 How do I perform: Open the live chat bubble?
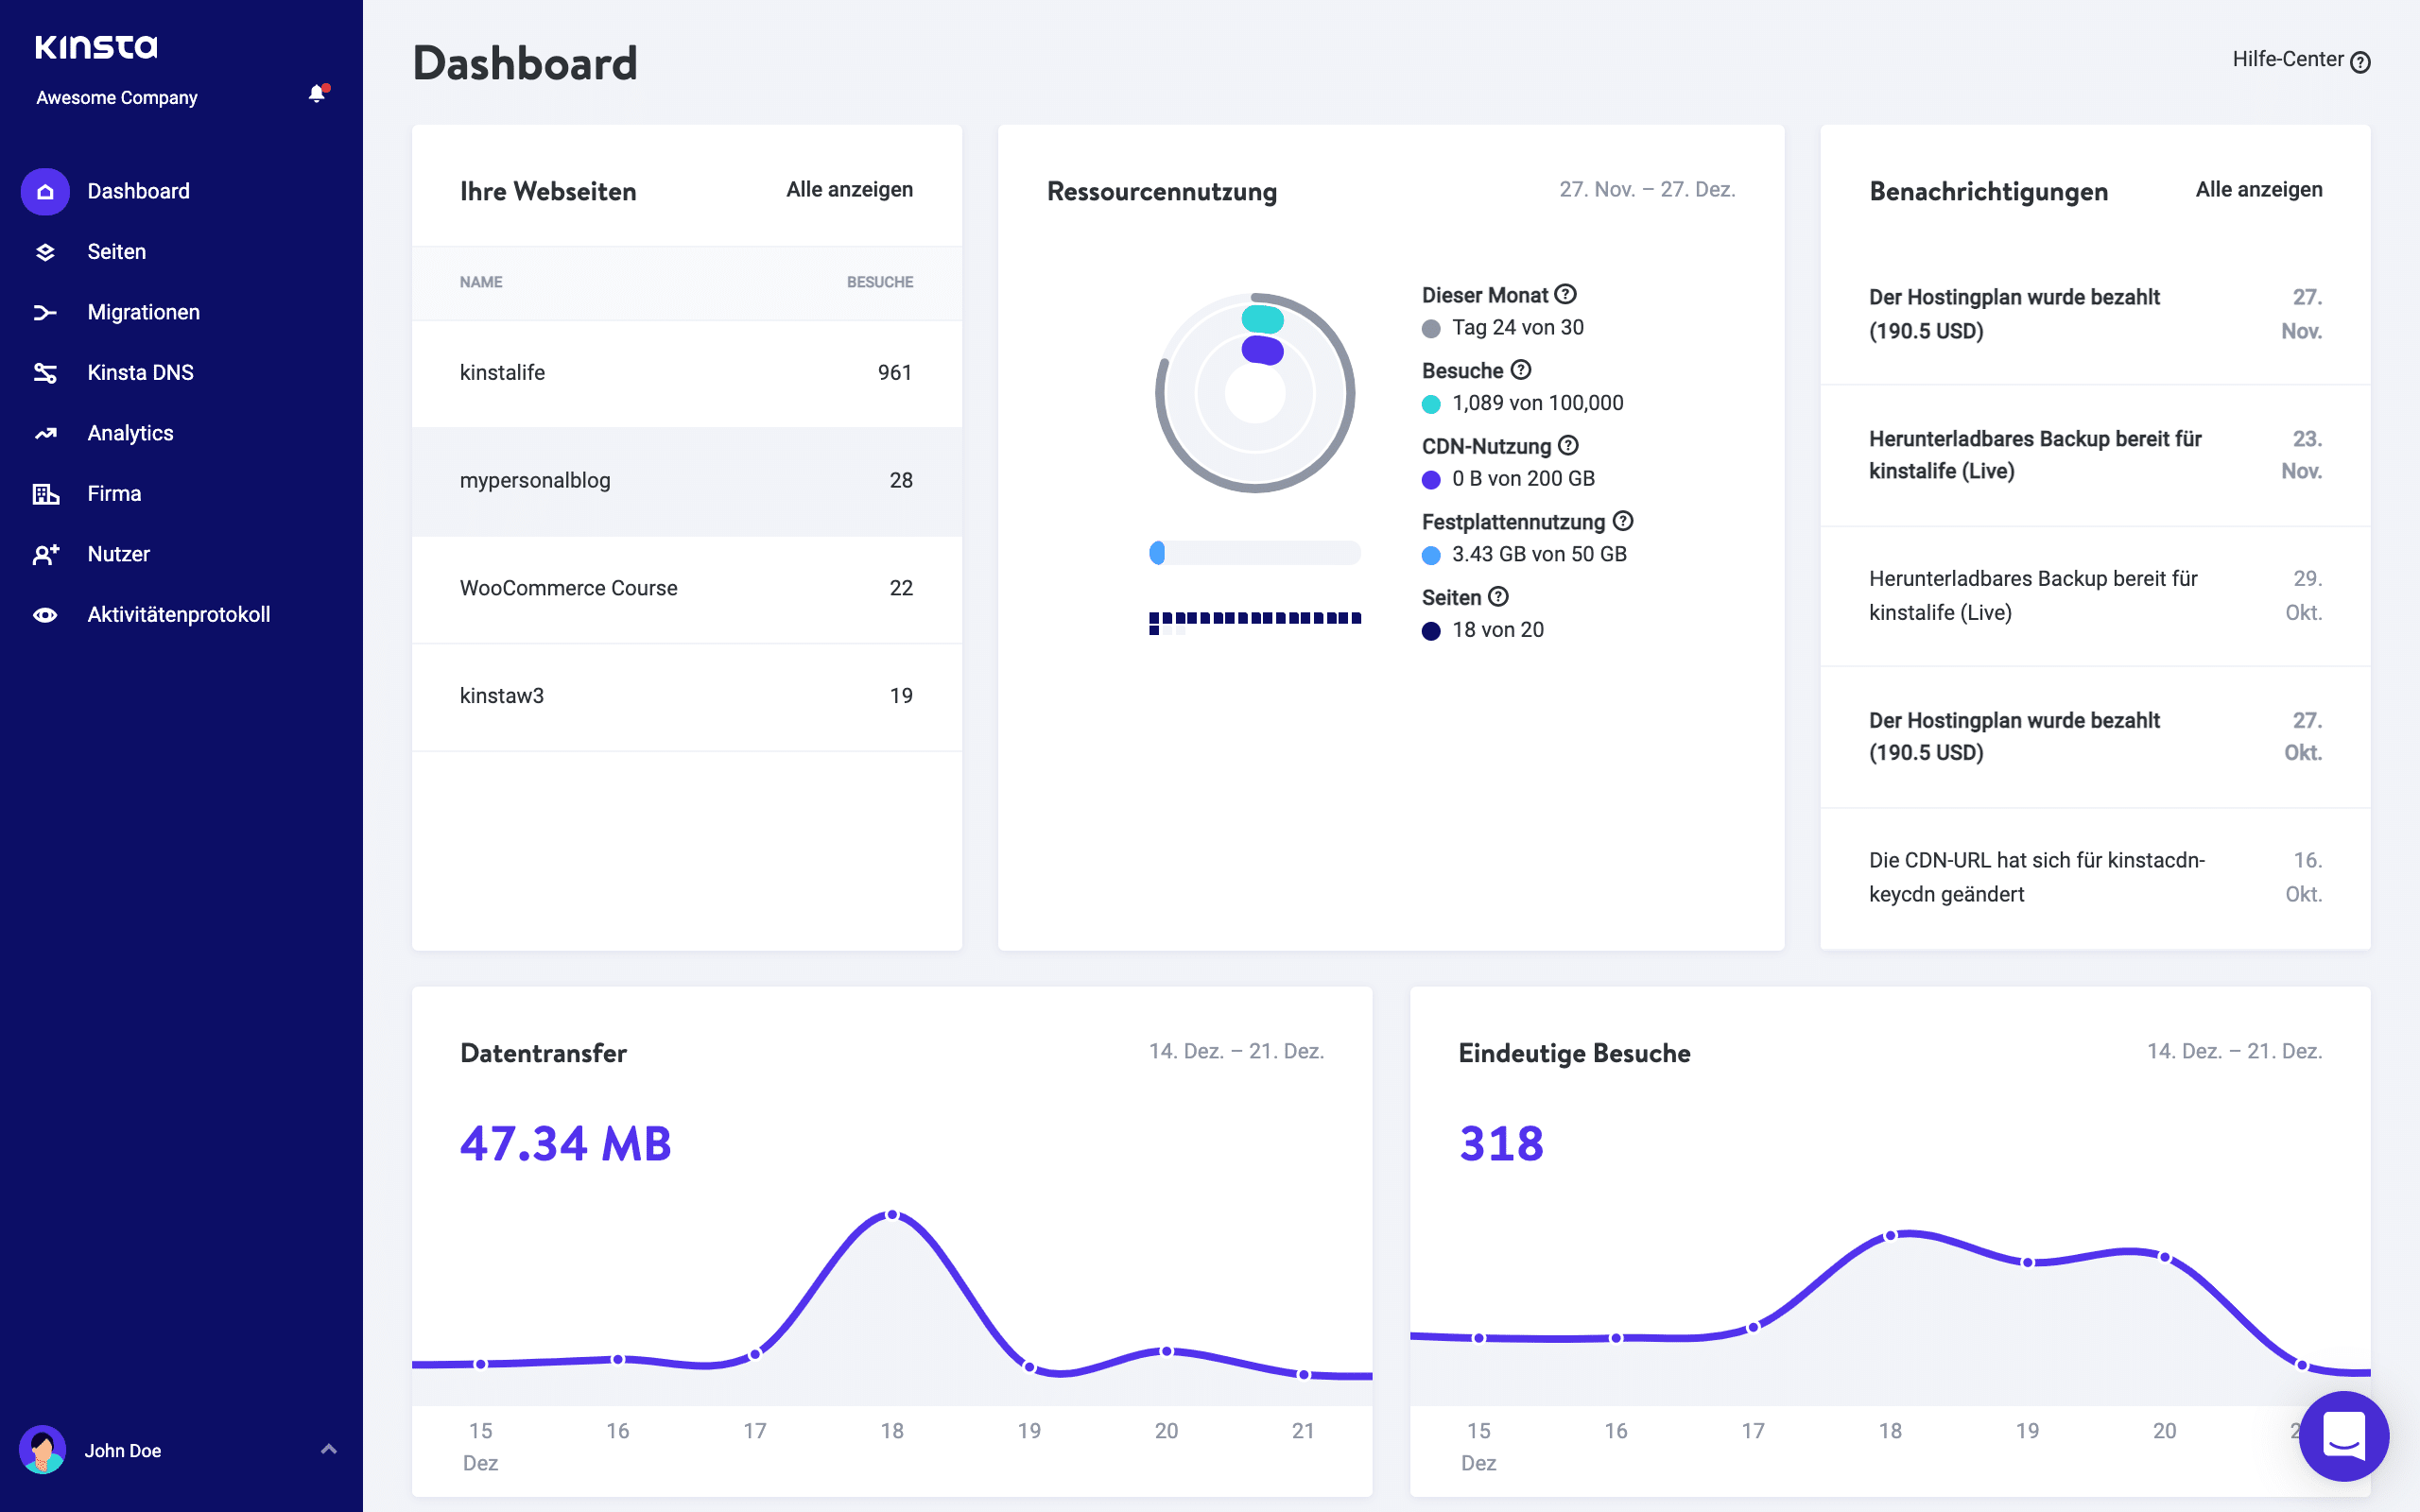(2345, 1437)
